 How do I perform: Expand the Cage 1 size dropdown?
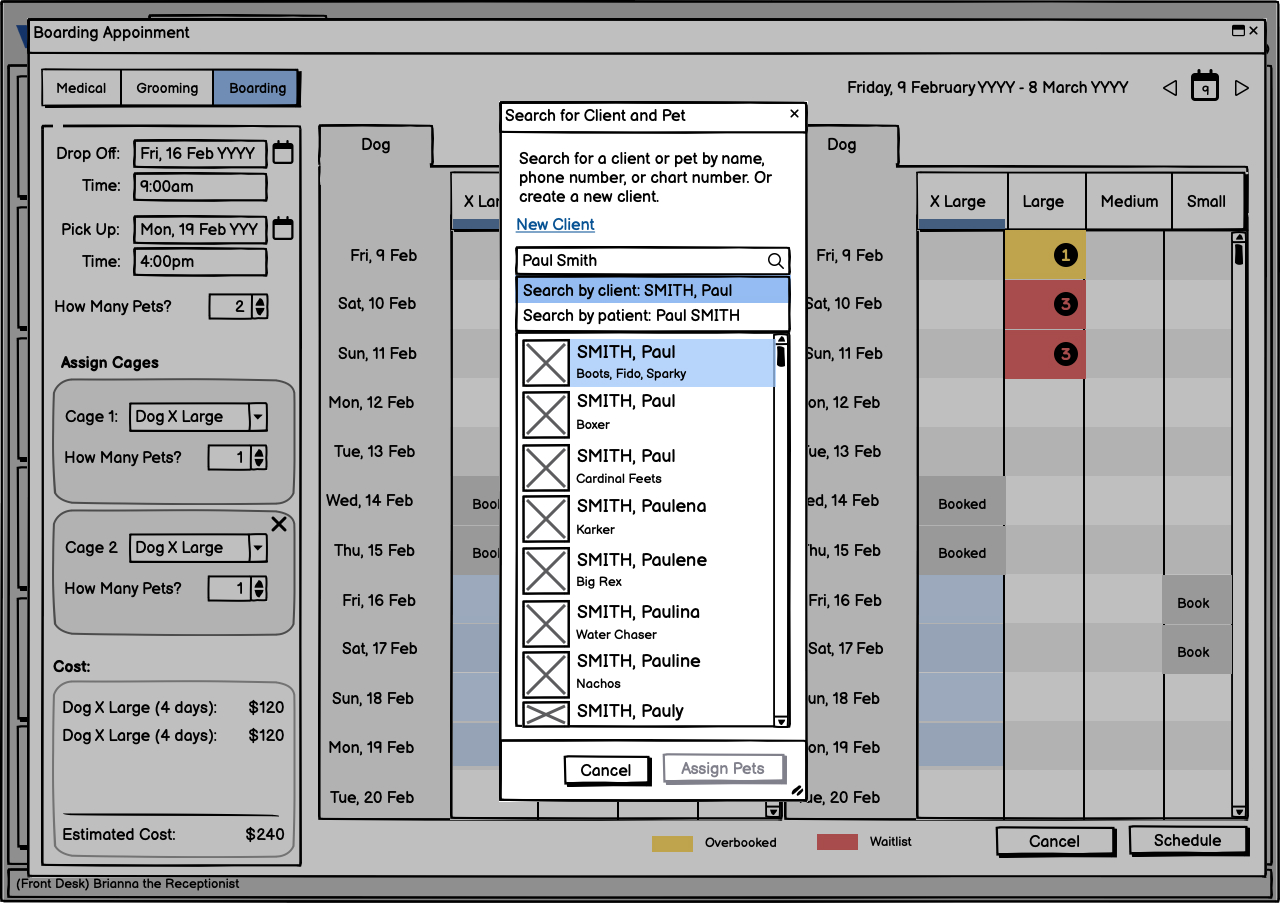pos(258,417)
